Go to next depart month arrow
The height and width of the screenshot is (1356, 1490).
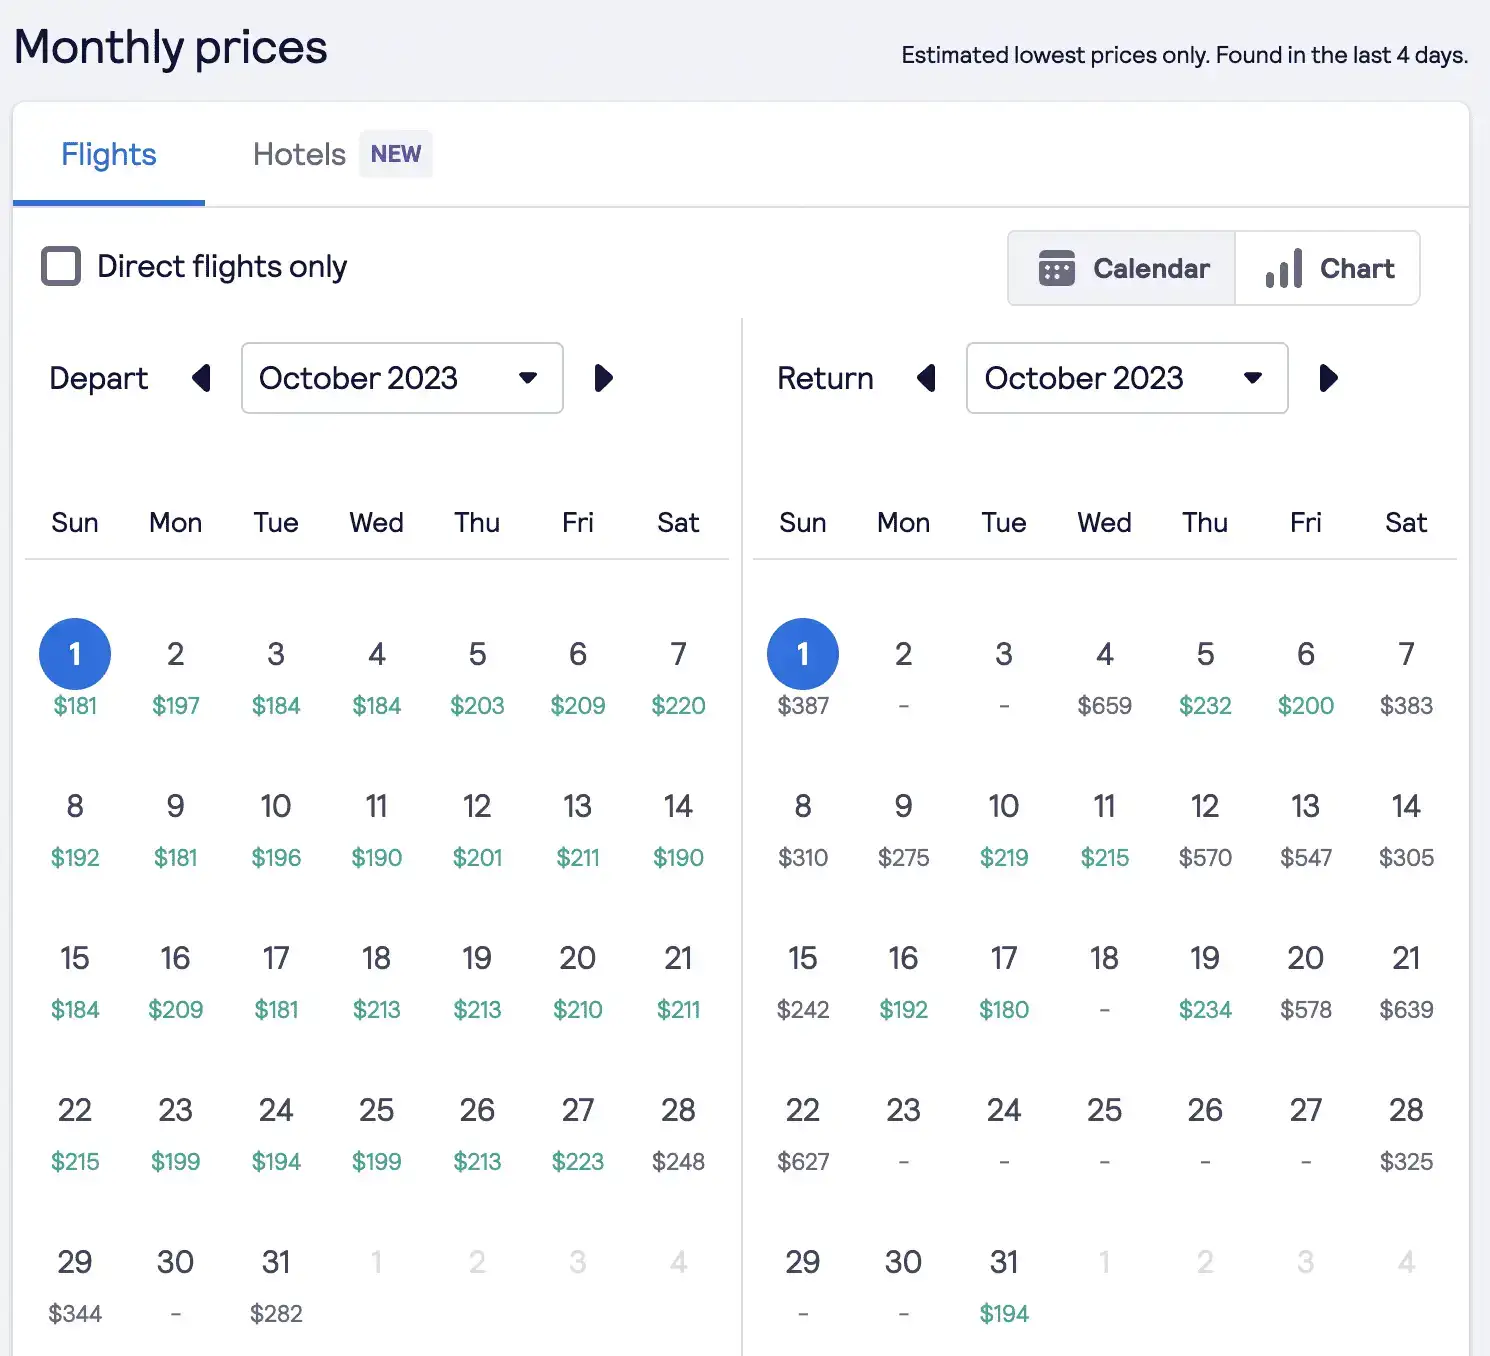(603, 378)
